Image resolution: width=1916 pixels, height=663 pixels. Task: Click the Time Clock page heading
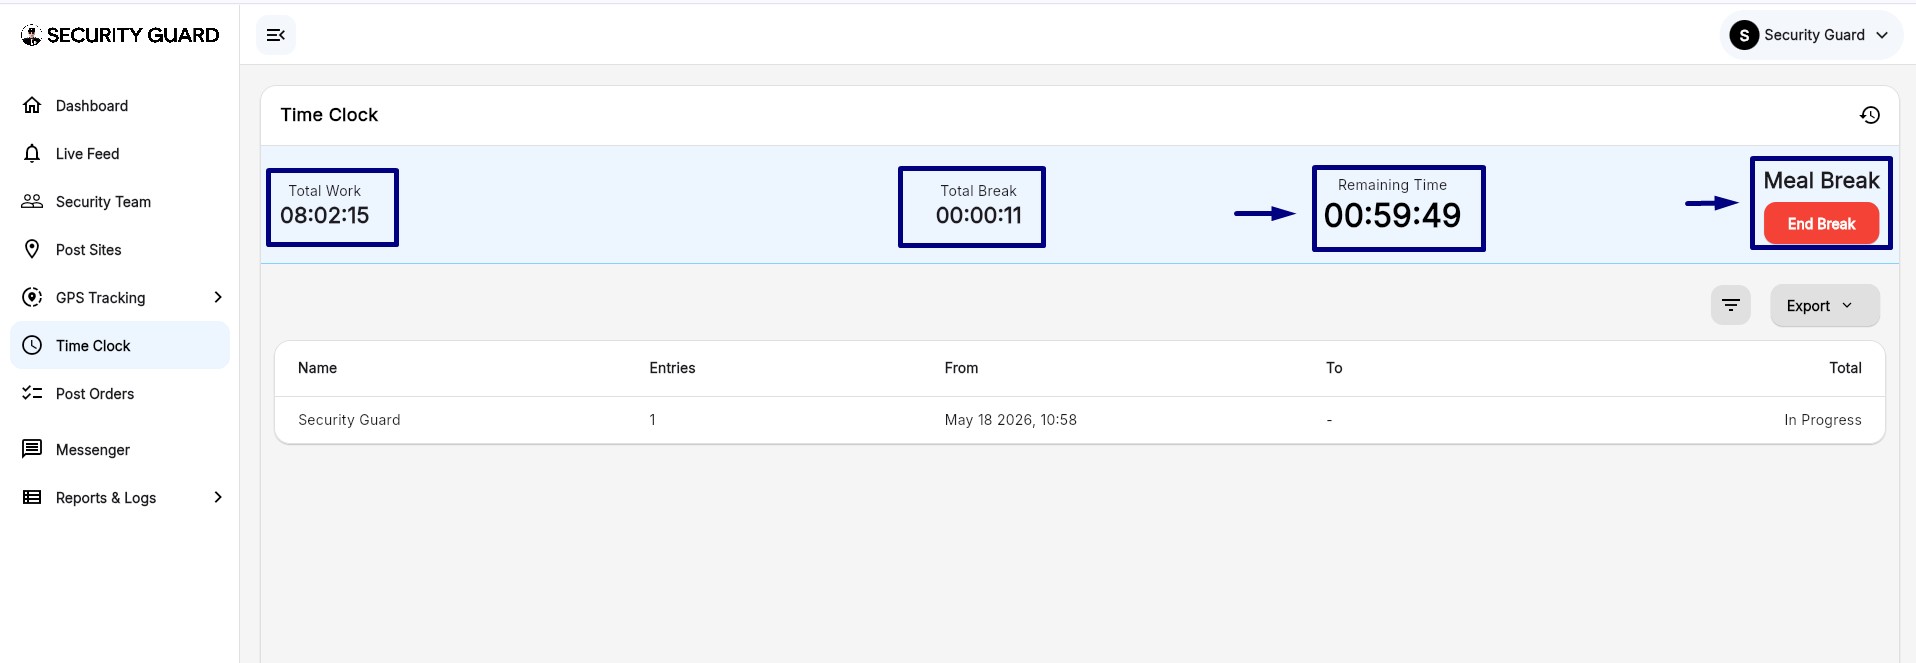point(329,115)
